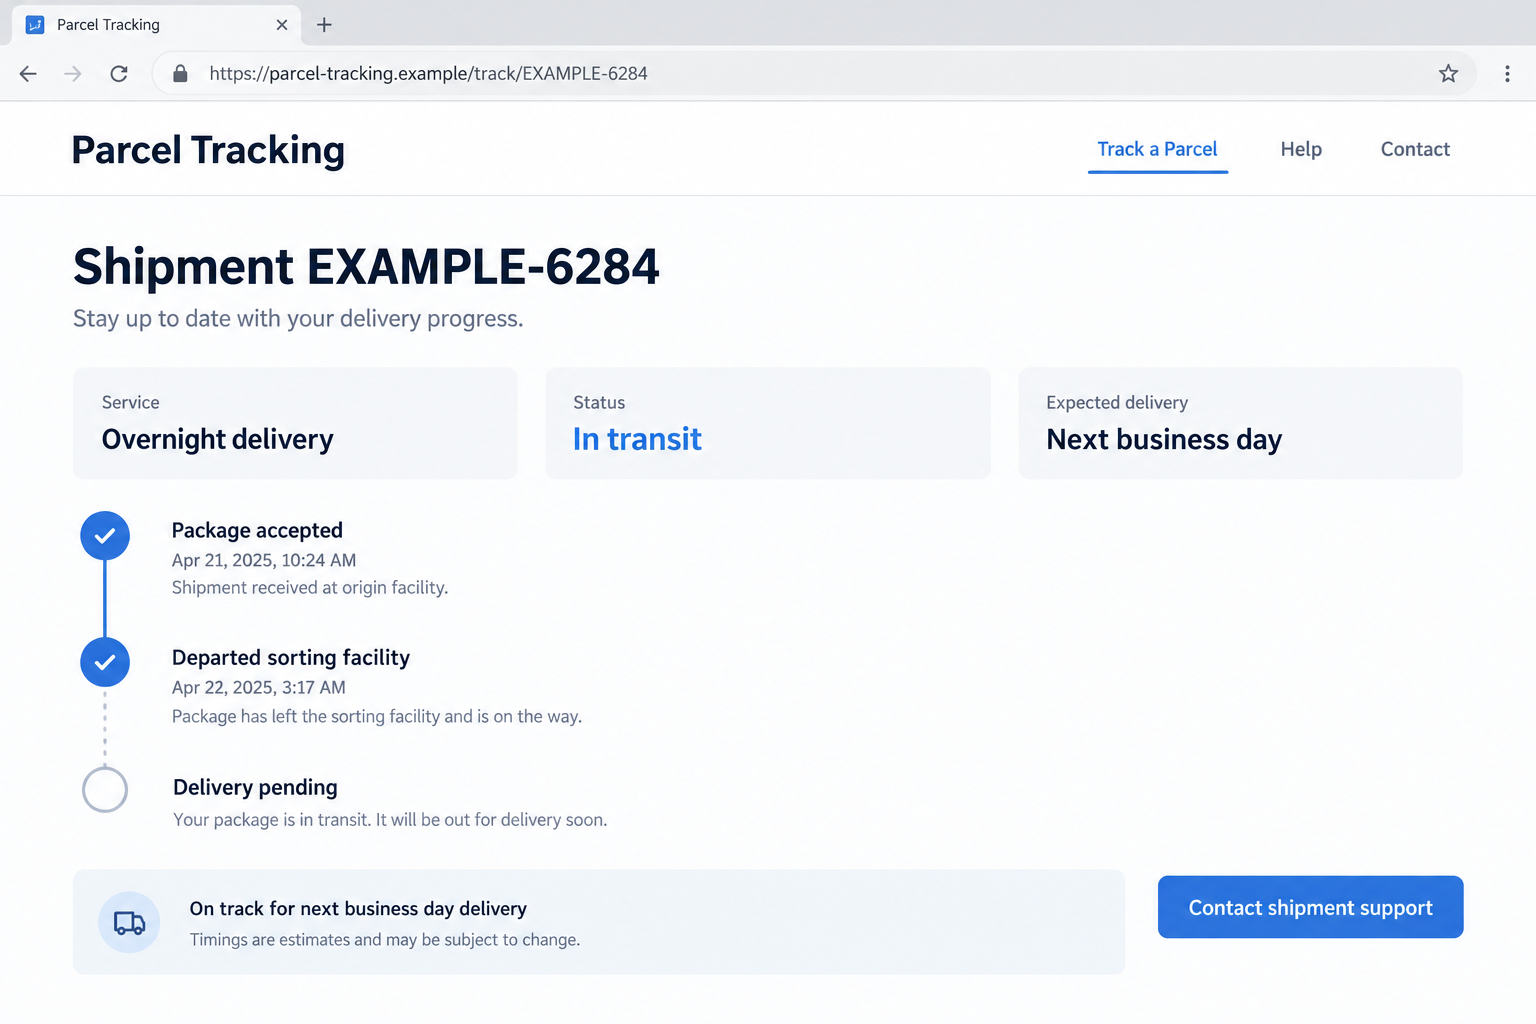Click the Parcel Tracking site logo

click(208, 150)
